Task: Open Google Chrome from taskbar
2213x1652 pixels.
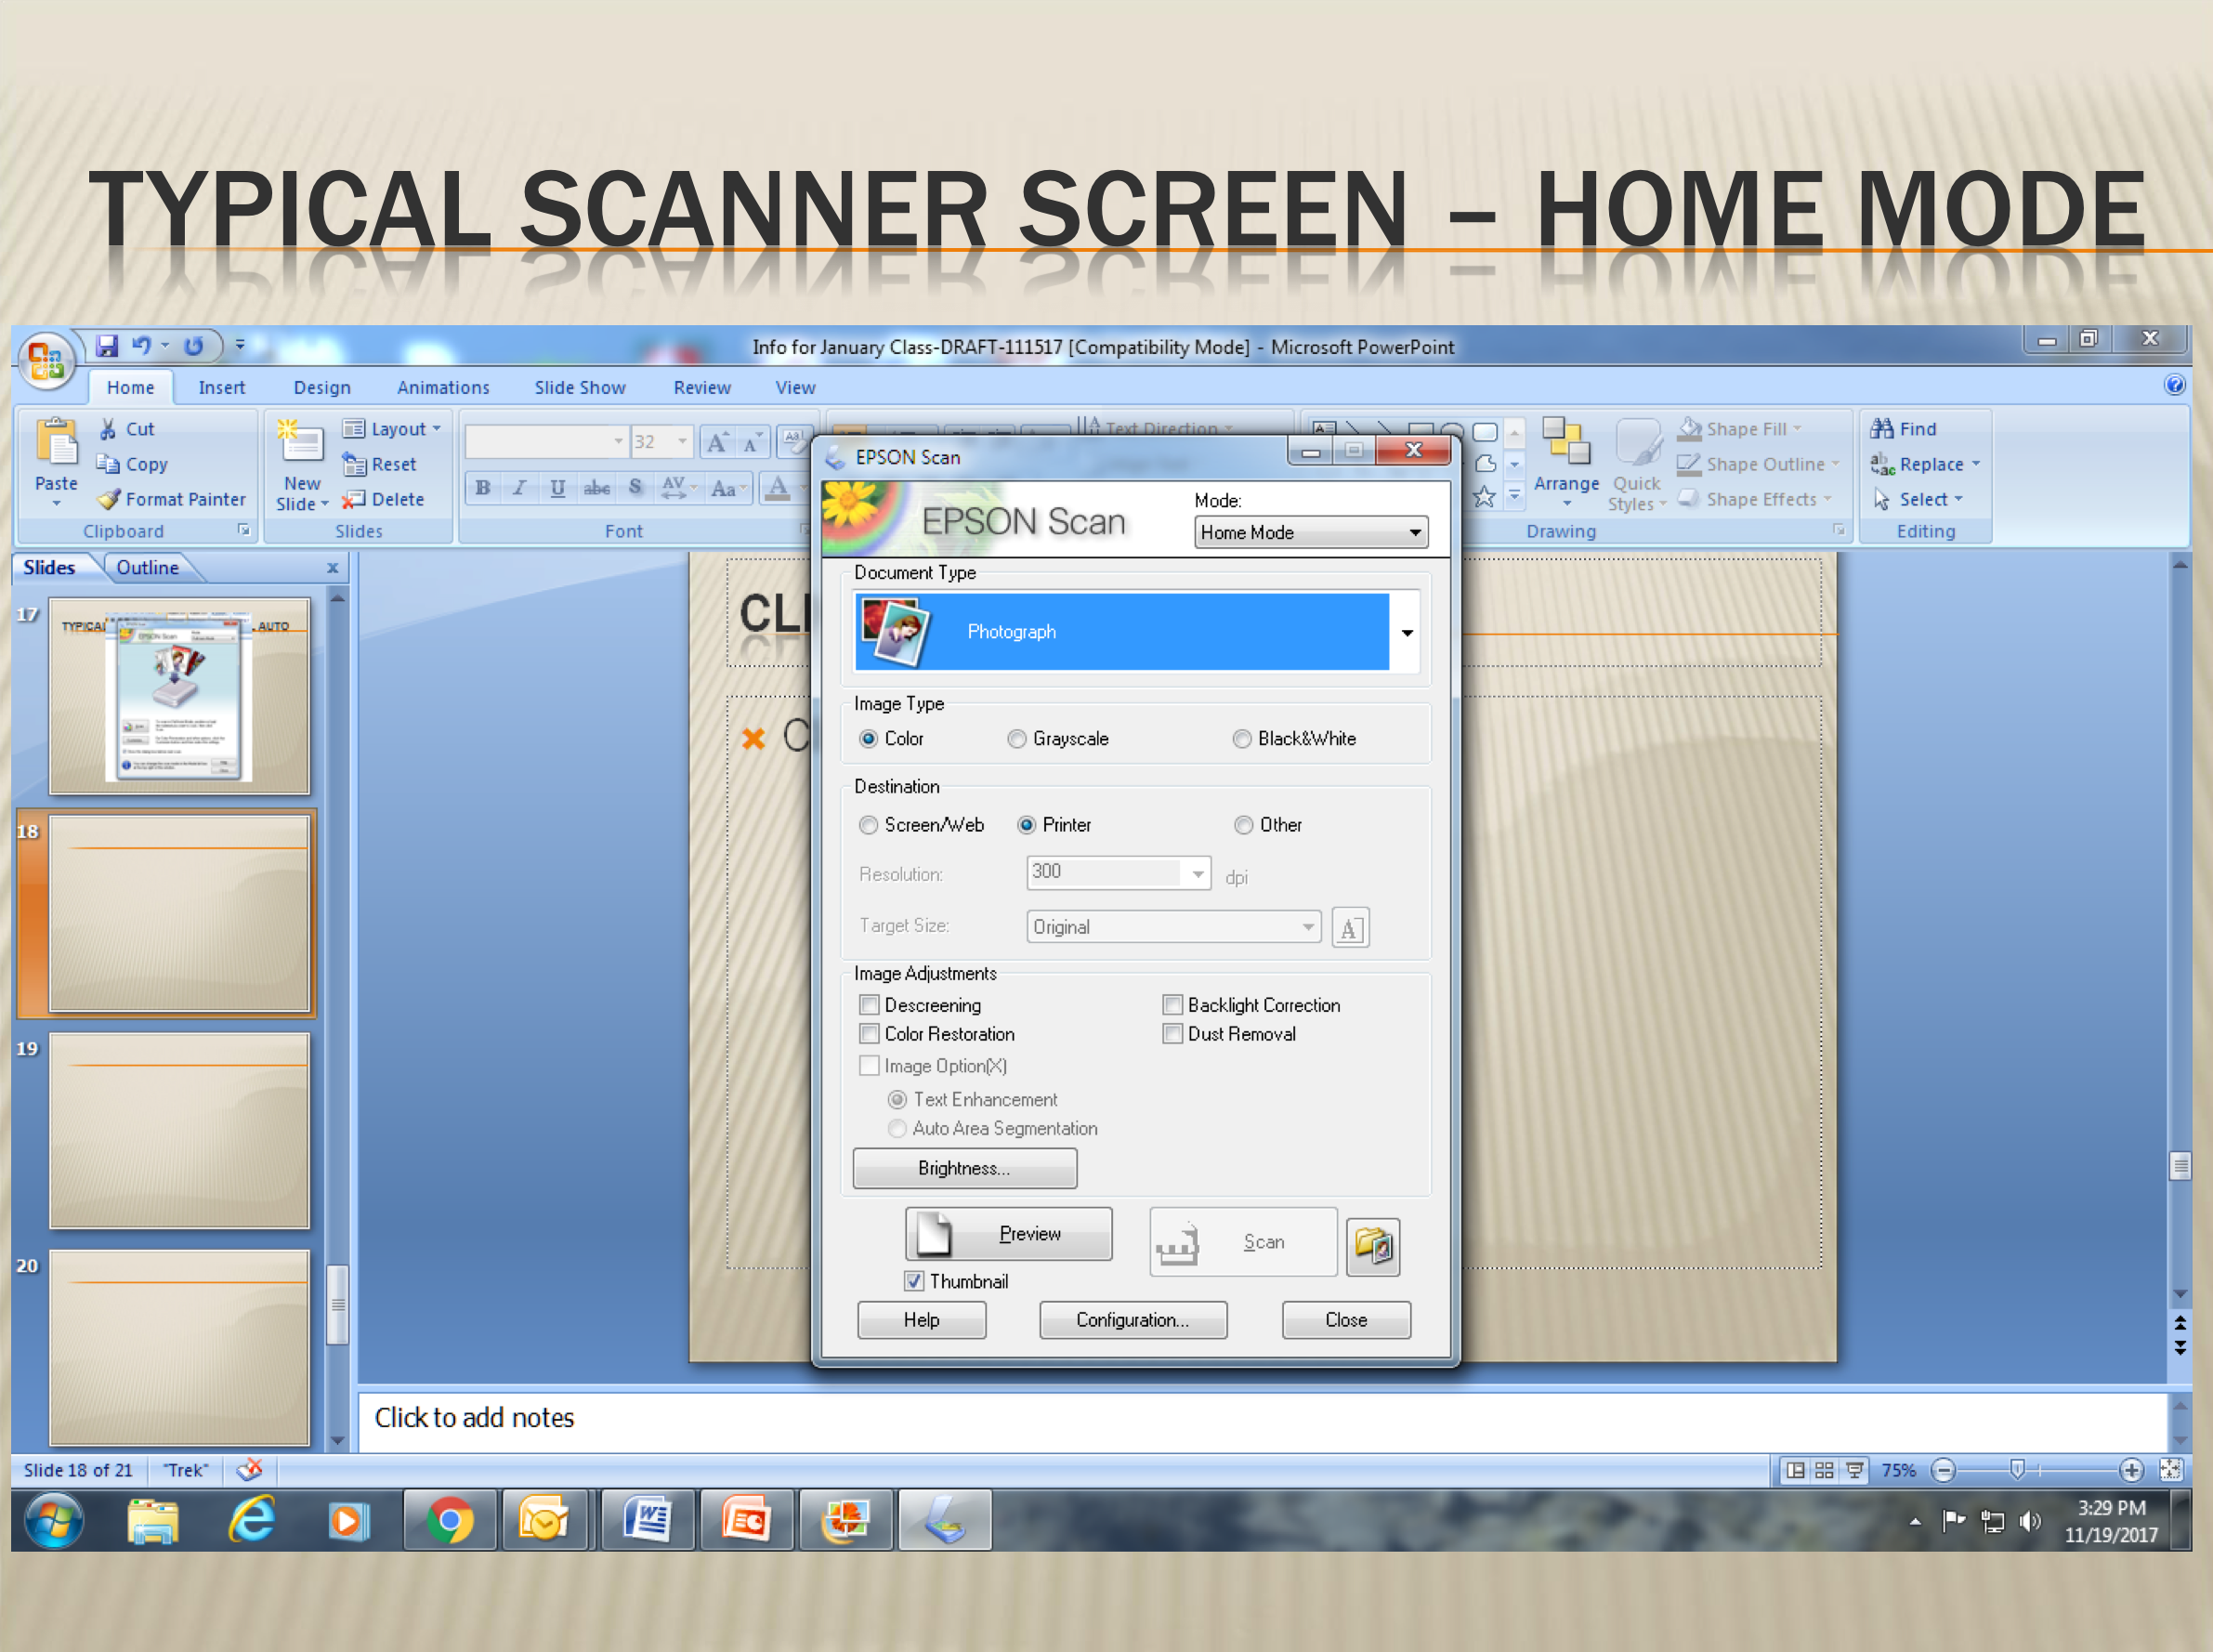Action: point(450,1521)
